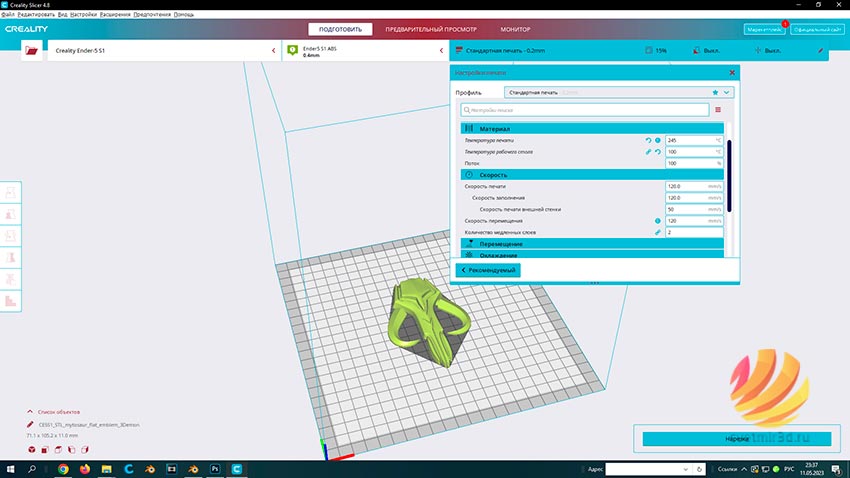Switch to front view cube icon
The image size is (850, 478).
[x=45, y=450]
